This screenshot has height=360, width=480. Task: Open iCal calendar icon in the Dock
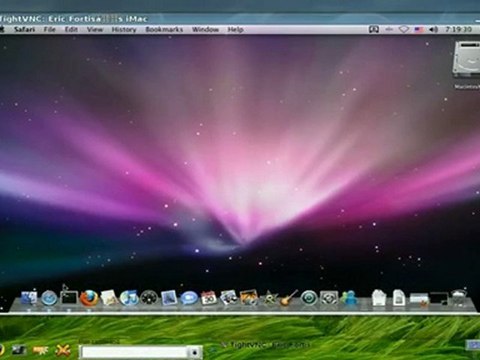[209, 298]
